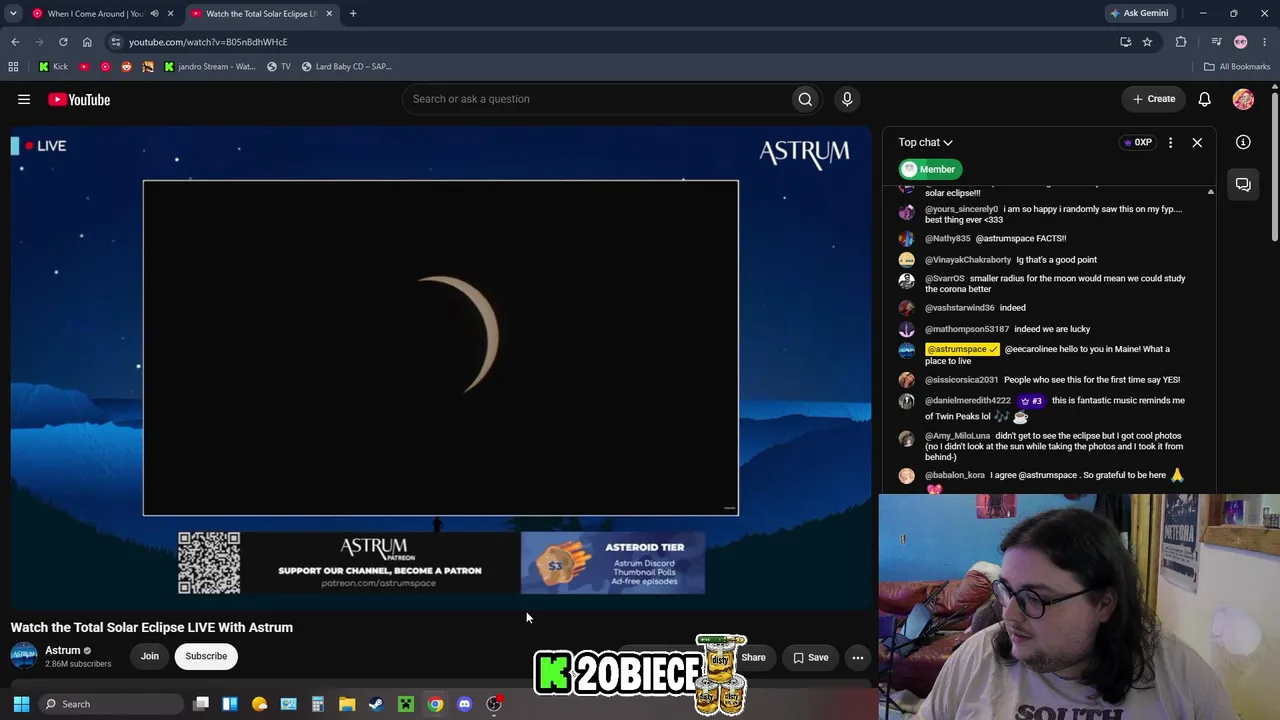Screen dimensions: 1280x720
Task: Focus the YouTube search field
Action: coord(595,99)
